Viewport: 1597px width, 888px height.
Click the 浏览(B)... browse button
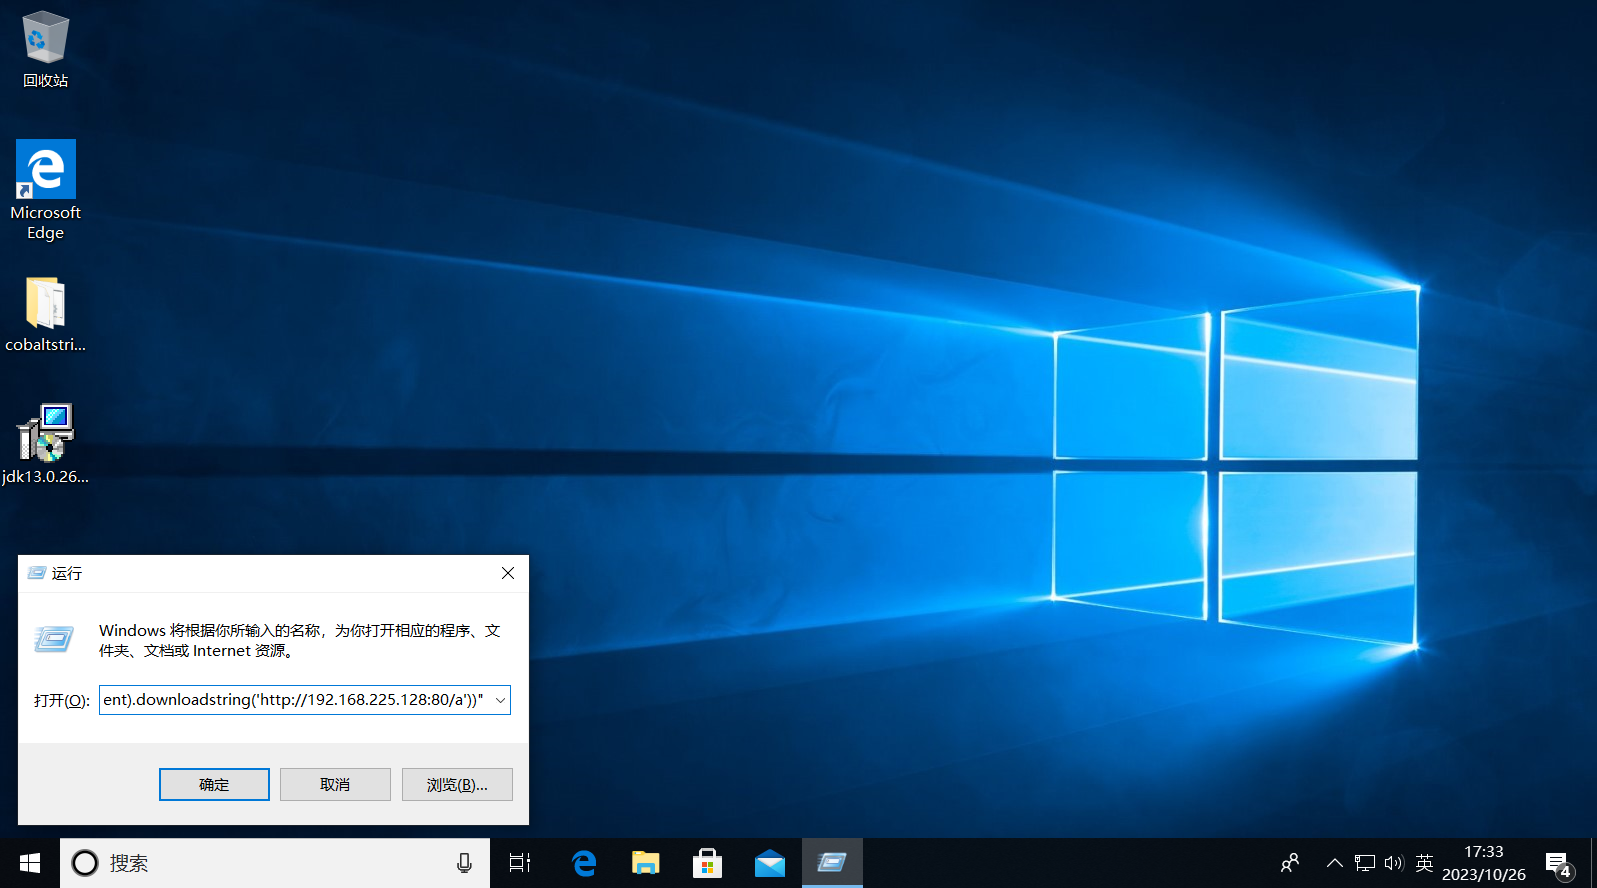tap(457, 785)
